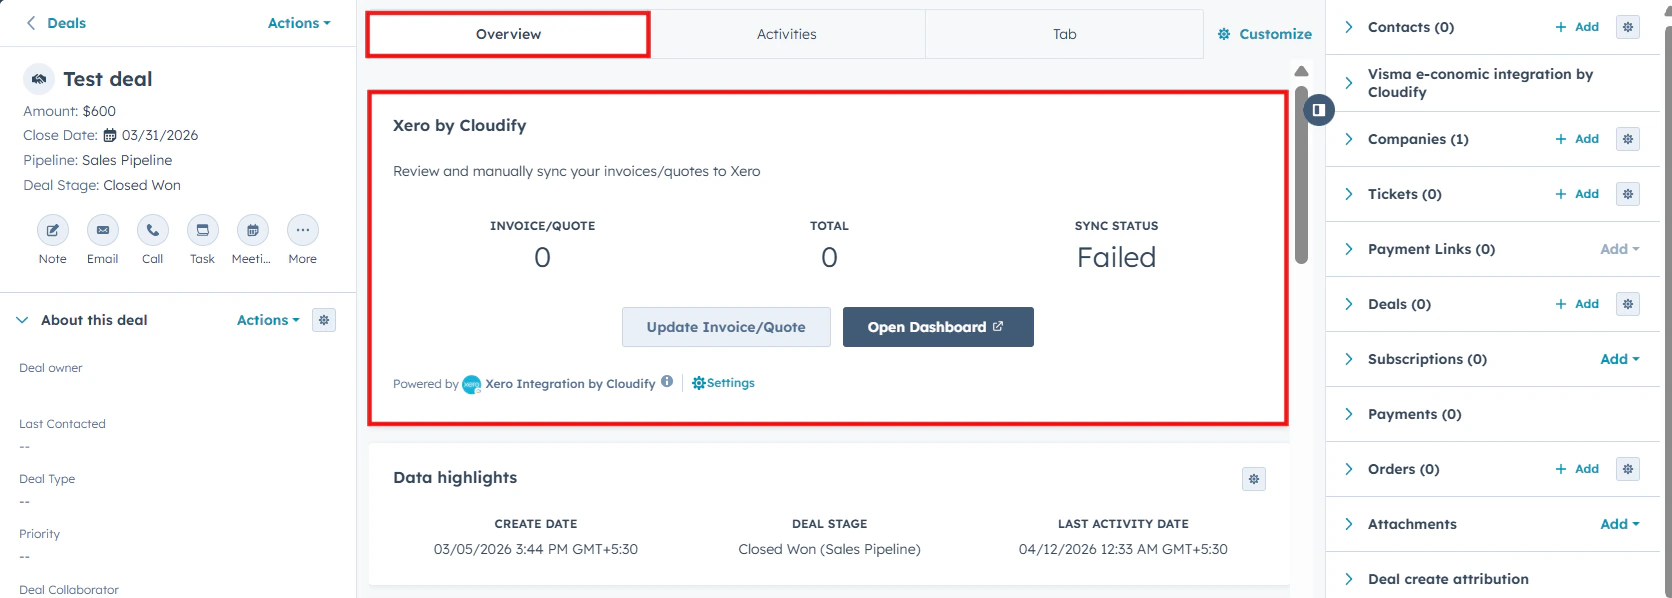Open the More actions ellipsis icon

click(x=303, y=230)
